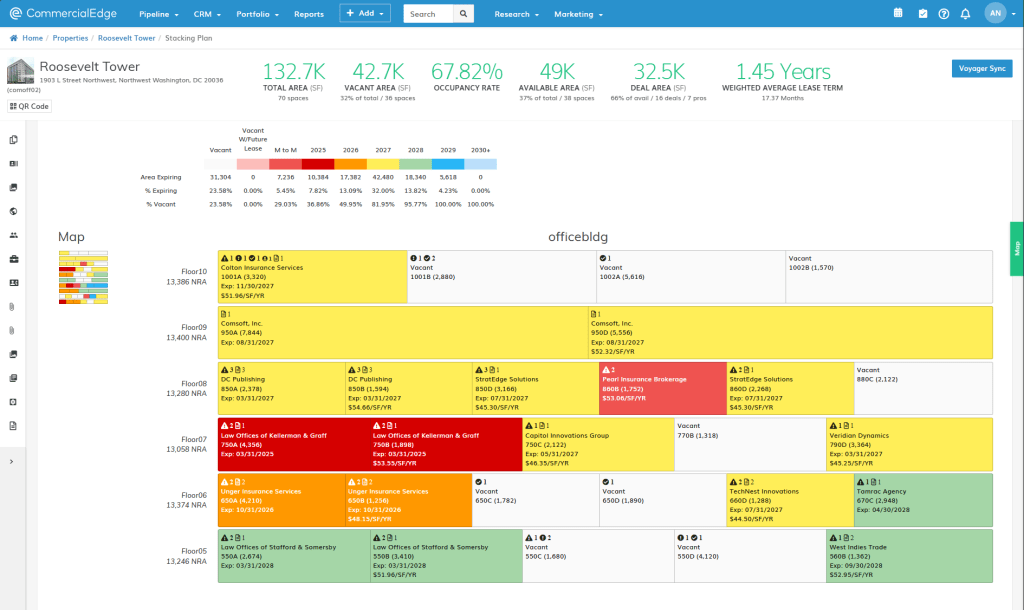The image size is (1024, 610).
Task: Click the Vacant W/Future Lease pink swatch
Action: coord(253,165)
